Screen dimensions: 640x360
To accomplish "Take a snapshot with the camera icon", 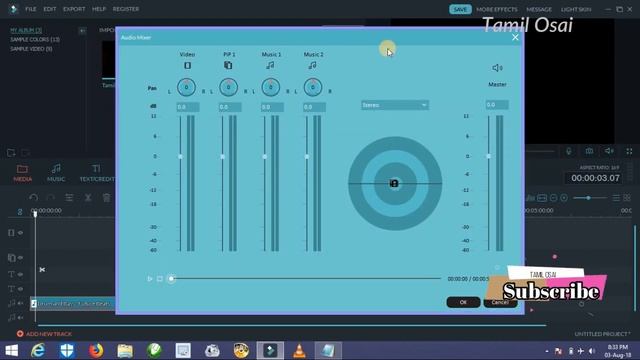I will coord(589,151).
